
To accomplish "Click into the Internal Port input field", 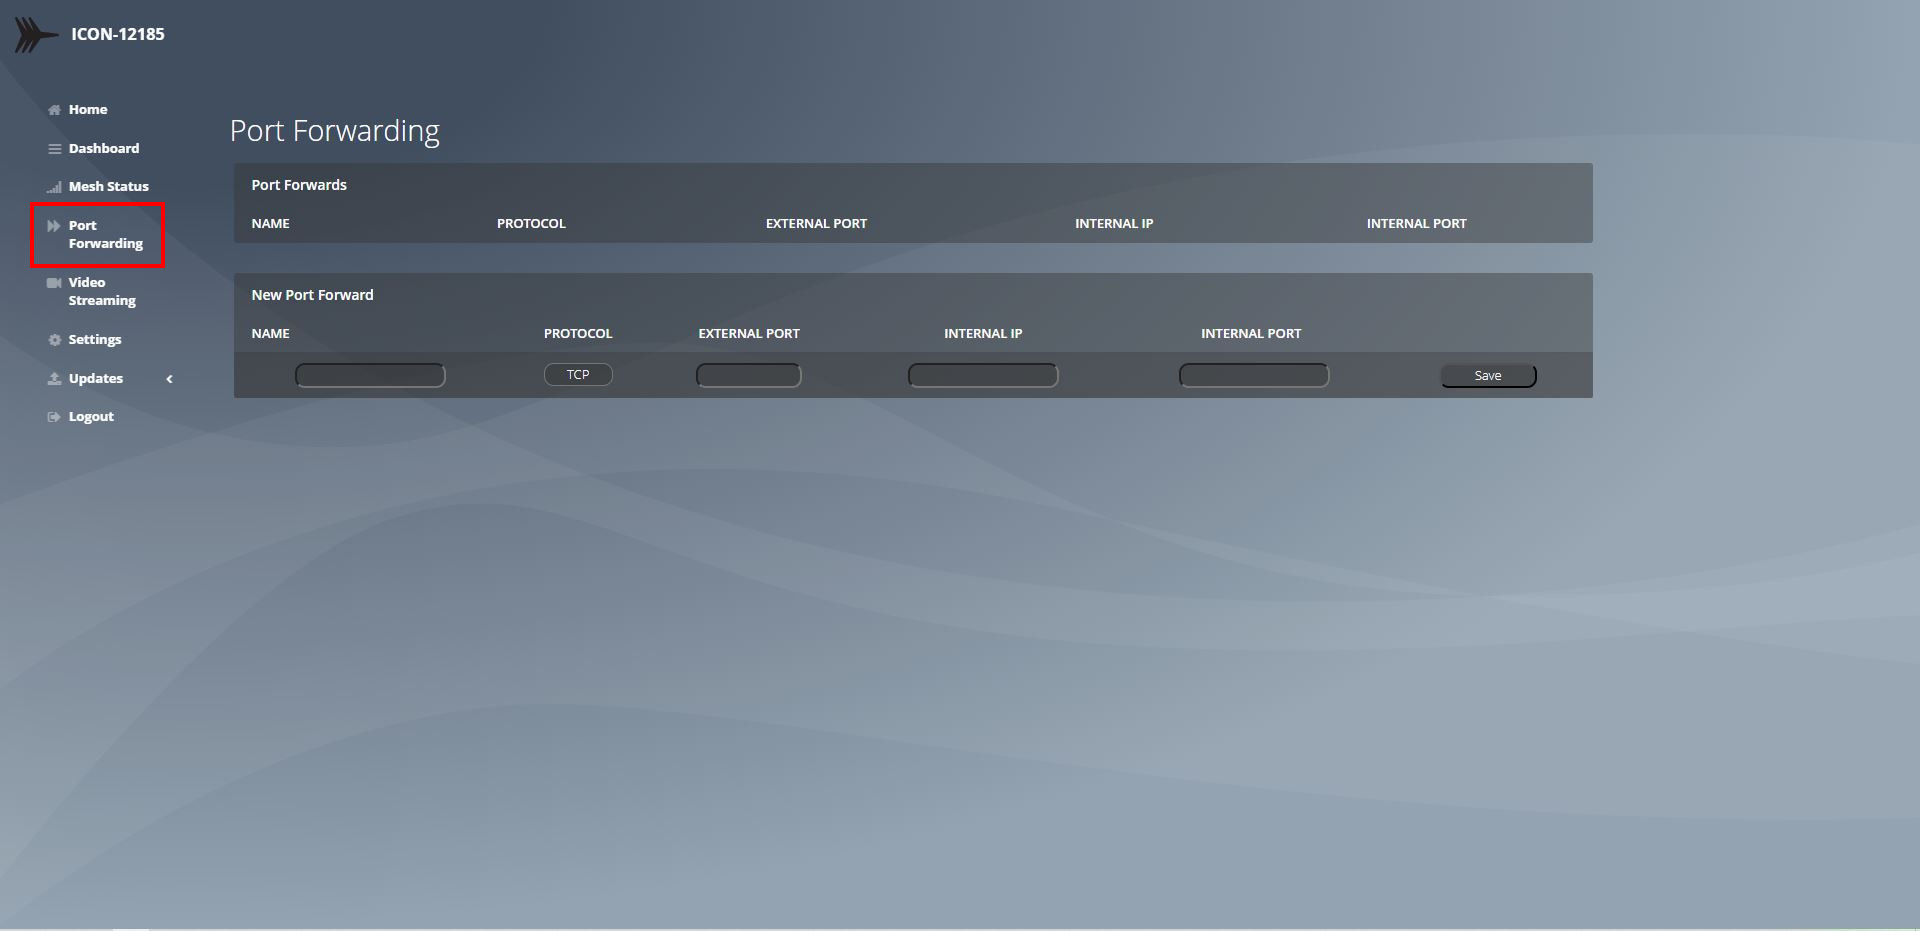I will (x=1253, y=376).
